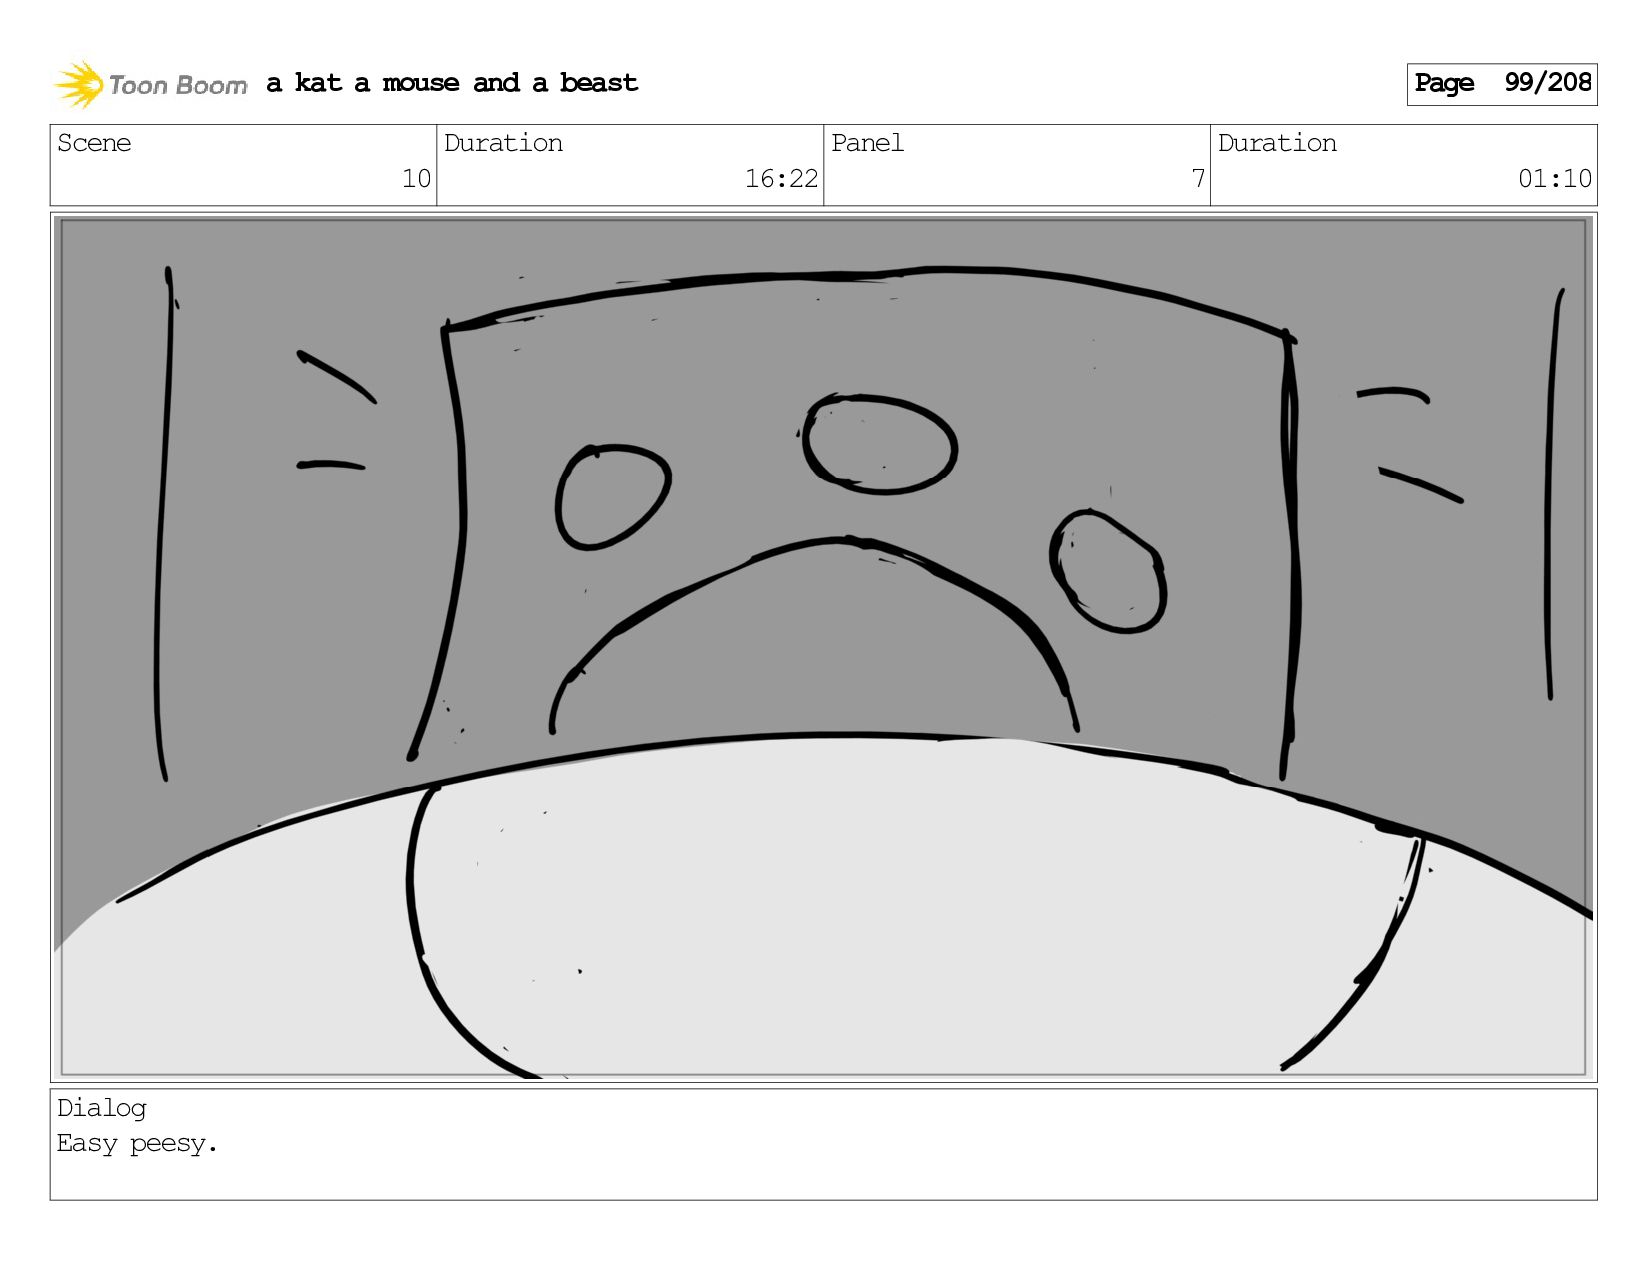Click the scene duration value '16:22'

coord(781,179)
